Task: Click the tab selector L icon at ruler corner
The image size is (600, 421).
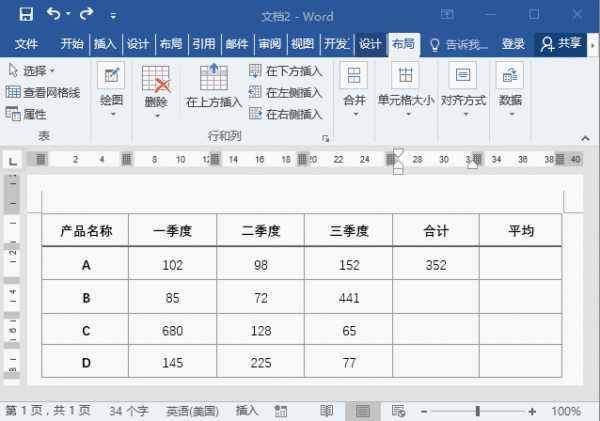Action: (13, 162)
